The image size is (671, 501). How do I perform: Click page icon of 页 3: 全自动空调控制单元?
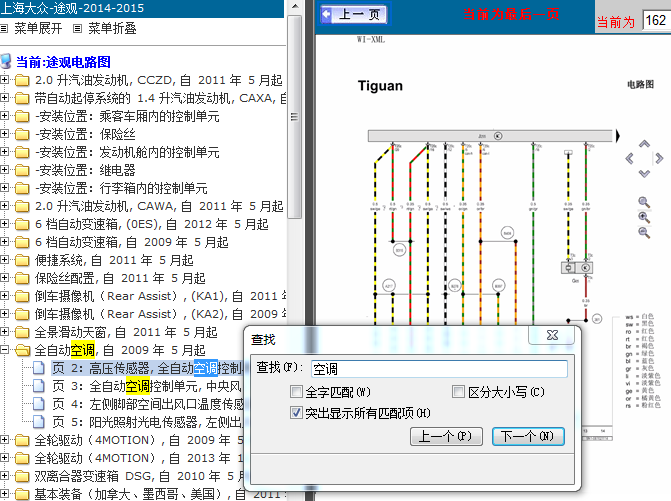(x=39, y=386)
